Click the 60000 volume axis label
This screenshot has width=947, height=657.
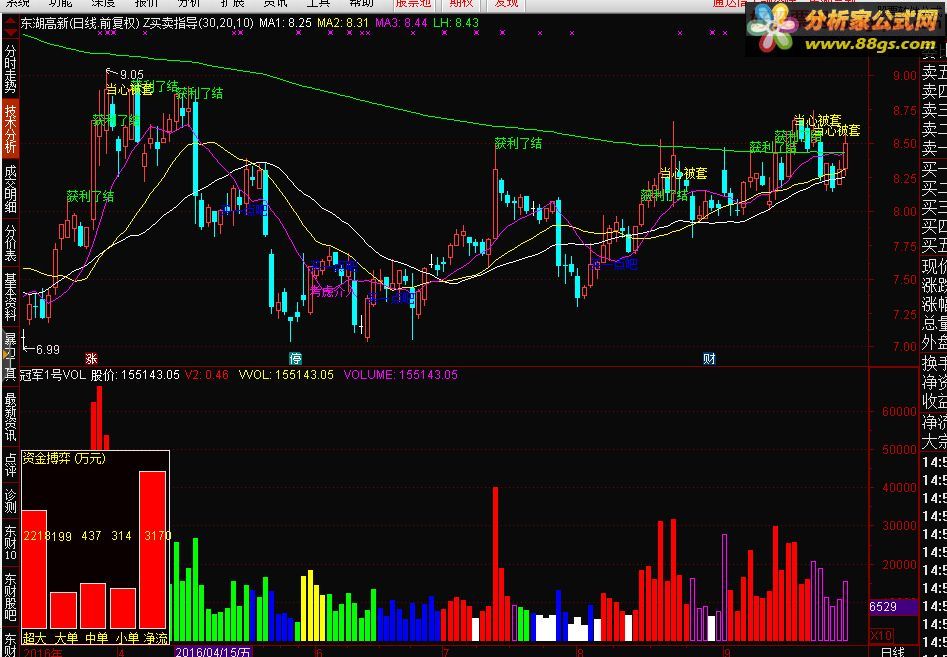[899, 411]
